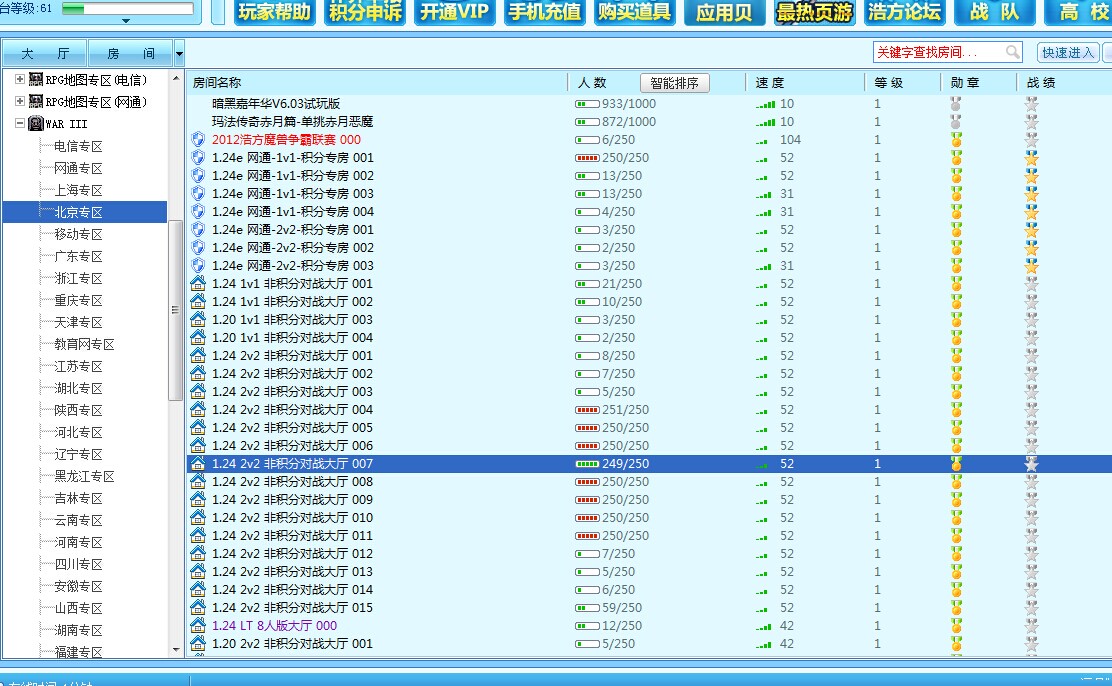Sort by 勋章 column header
This screenshot has height=686, width=1112.
click(x=965, y=83)
